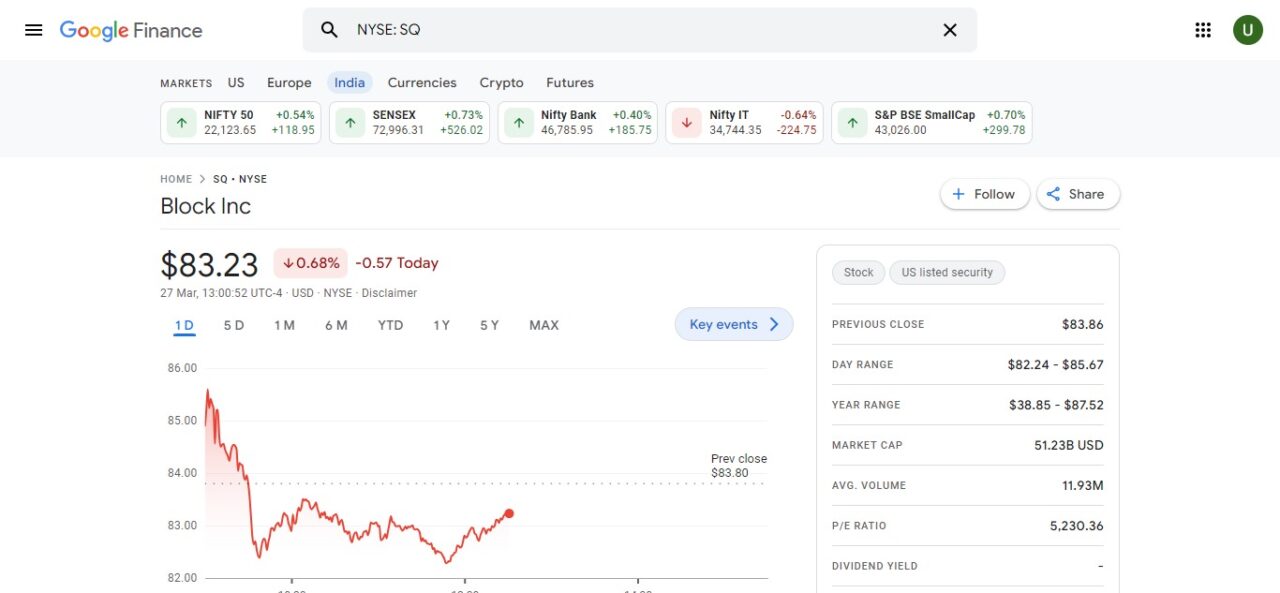The image size is (1280, 593).
Task: Click the PREVIOUS CLOSE label
Action: [878, 324]
